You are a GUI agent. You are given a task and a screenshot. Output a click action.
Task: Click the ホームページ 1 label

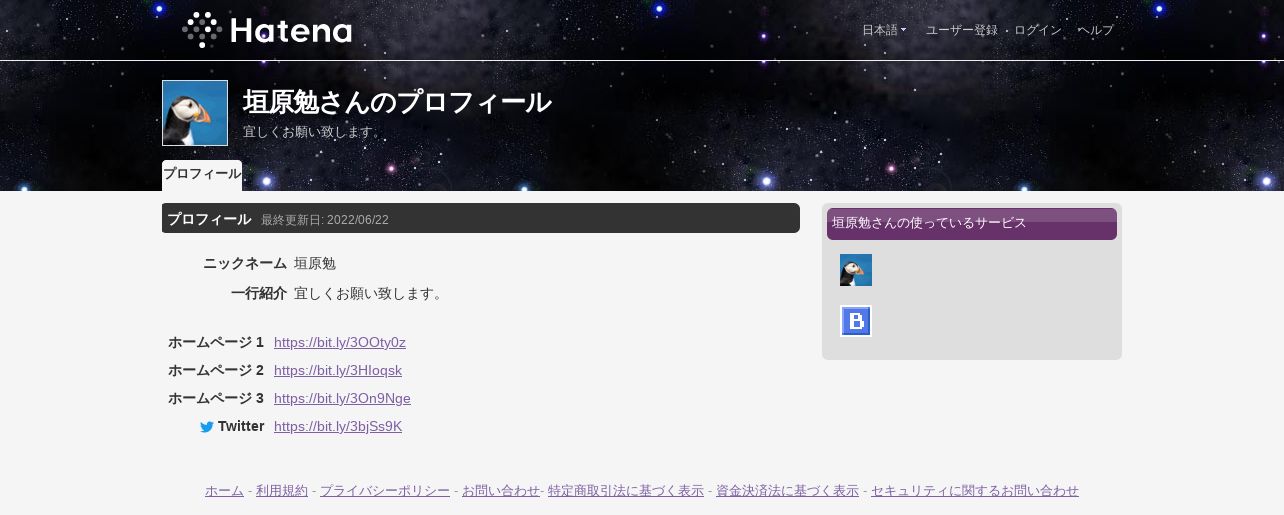point(216,342)
